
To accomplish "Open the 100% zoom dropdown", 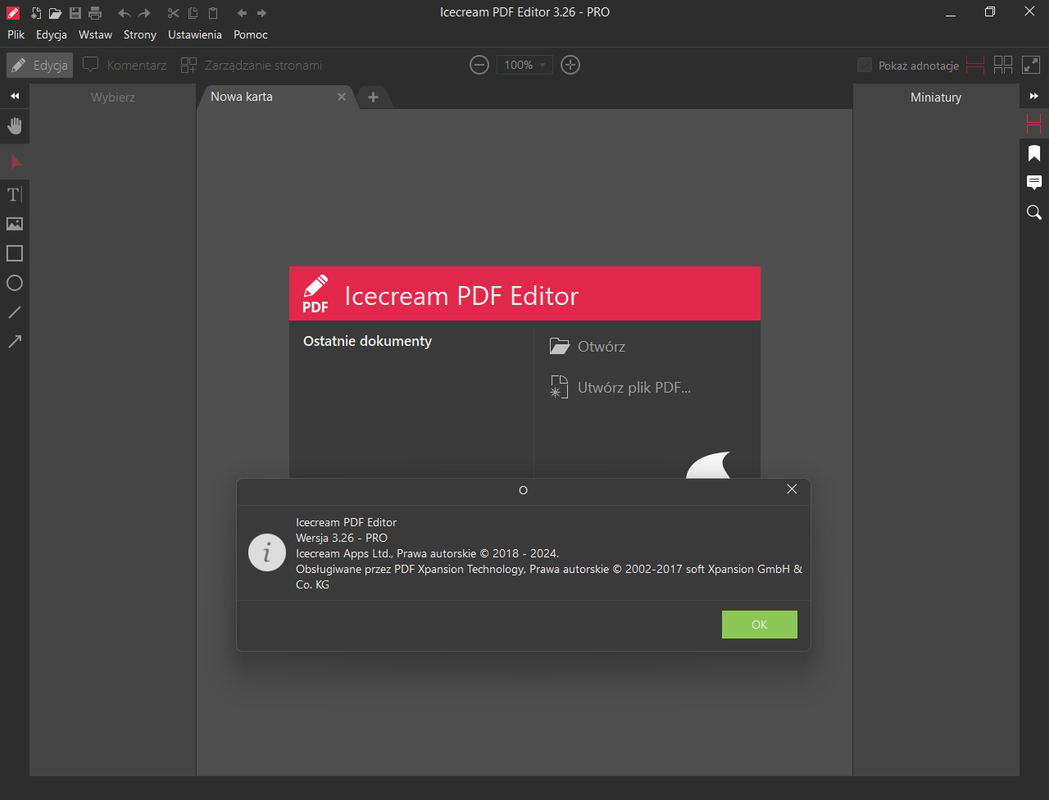I will tap(524, 65).
